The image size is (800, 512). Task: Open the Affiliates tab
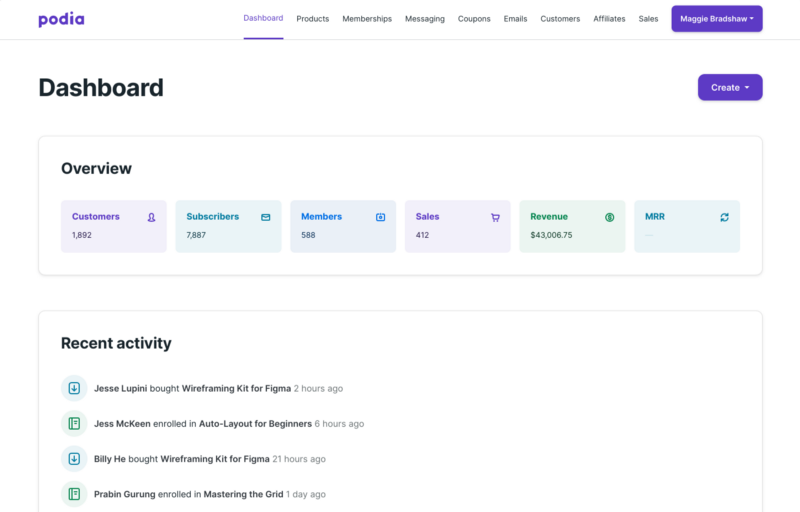tap(609, 19)
